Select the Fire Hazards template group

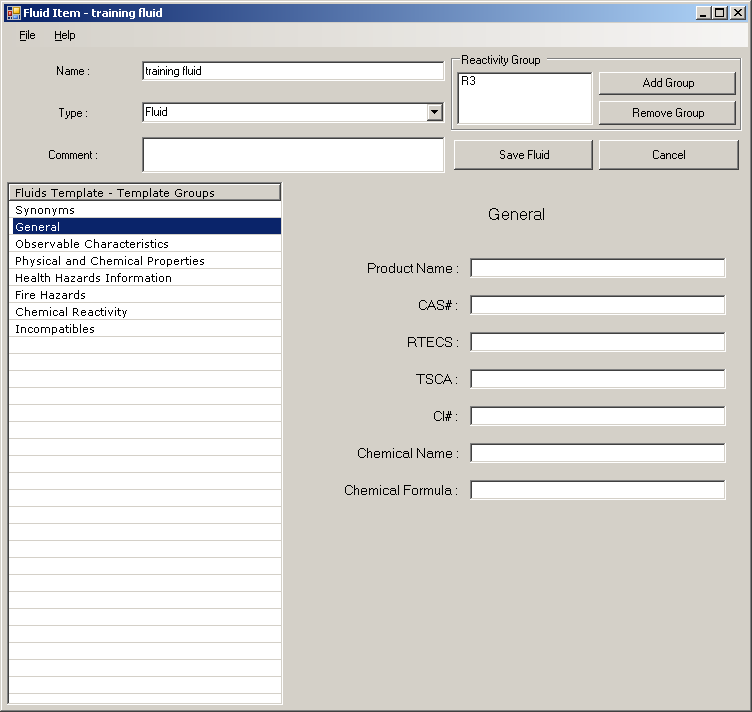(50, 295)
